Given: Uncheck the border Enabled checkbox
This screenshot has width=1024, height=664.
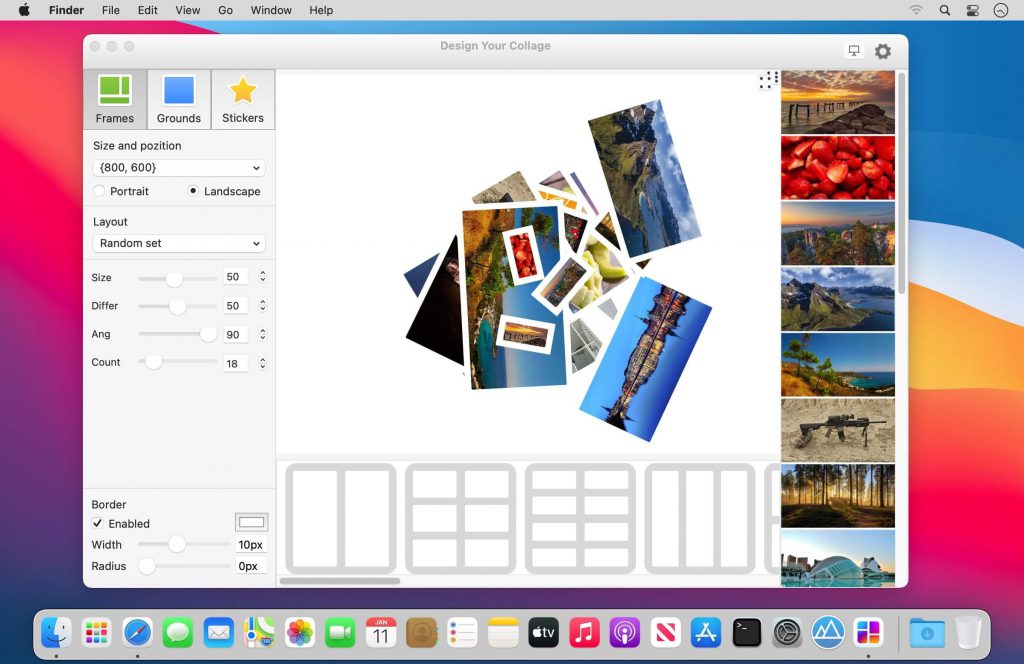Looking at the screenshot, I should pyautogui.click(x=97, y=523).
